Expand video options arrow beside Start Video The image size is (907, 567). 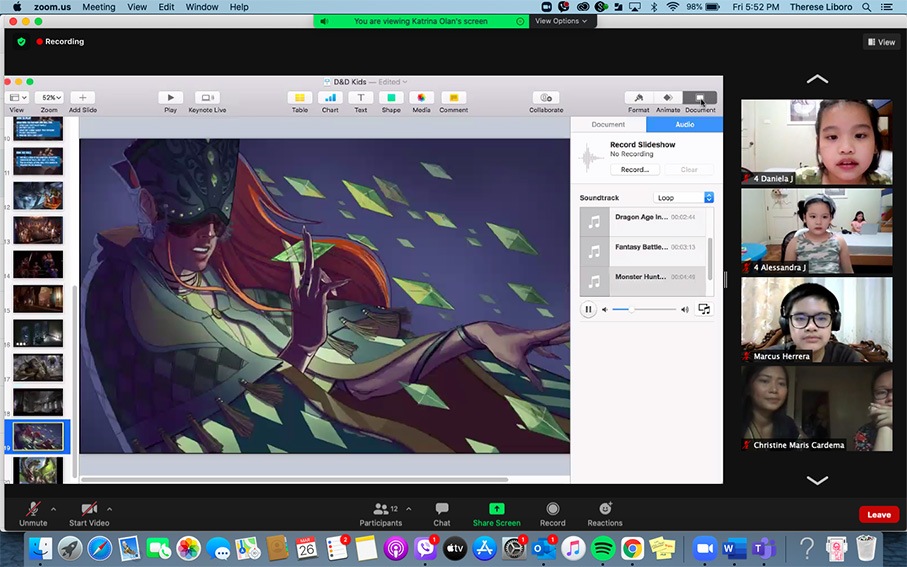109,509
